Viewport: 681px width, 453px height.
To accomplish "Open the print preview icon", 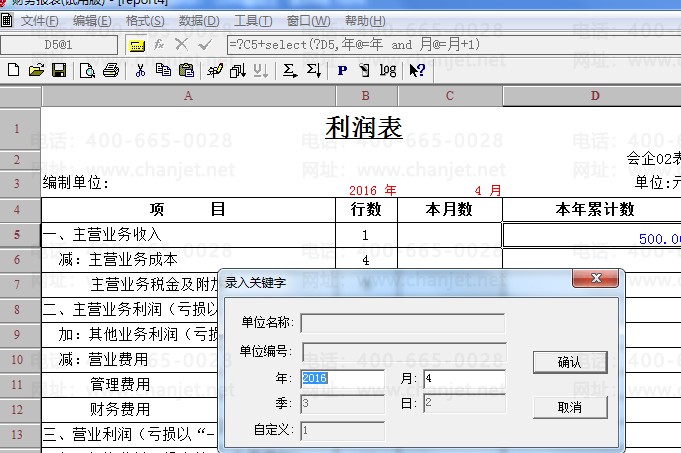I will pyautogui.click(x=87, y=70).
